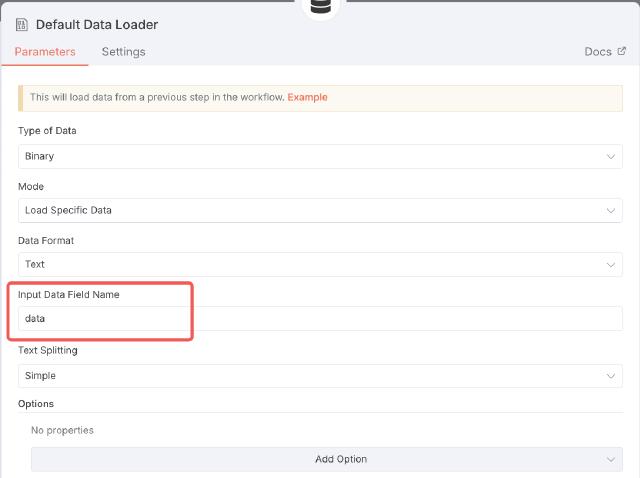Open the Docs link
The height and width of the screenshot is (478, 640).
[x=598, y=52]
